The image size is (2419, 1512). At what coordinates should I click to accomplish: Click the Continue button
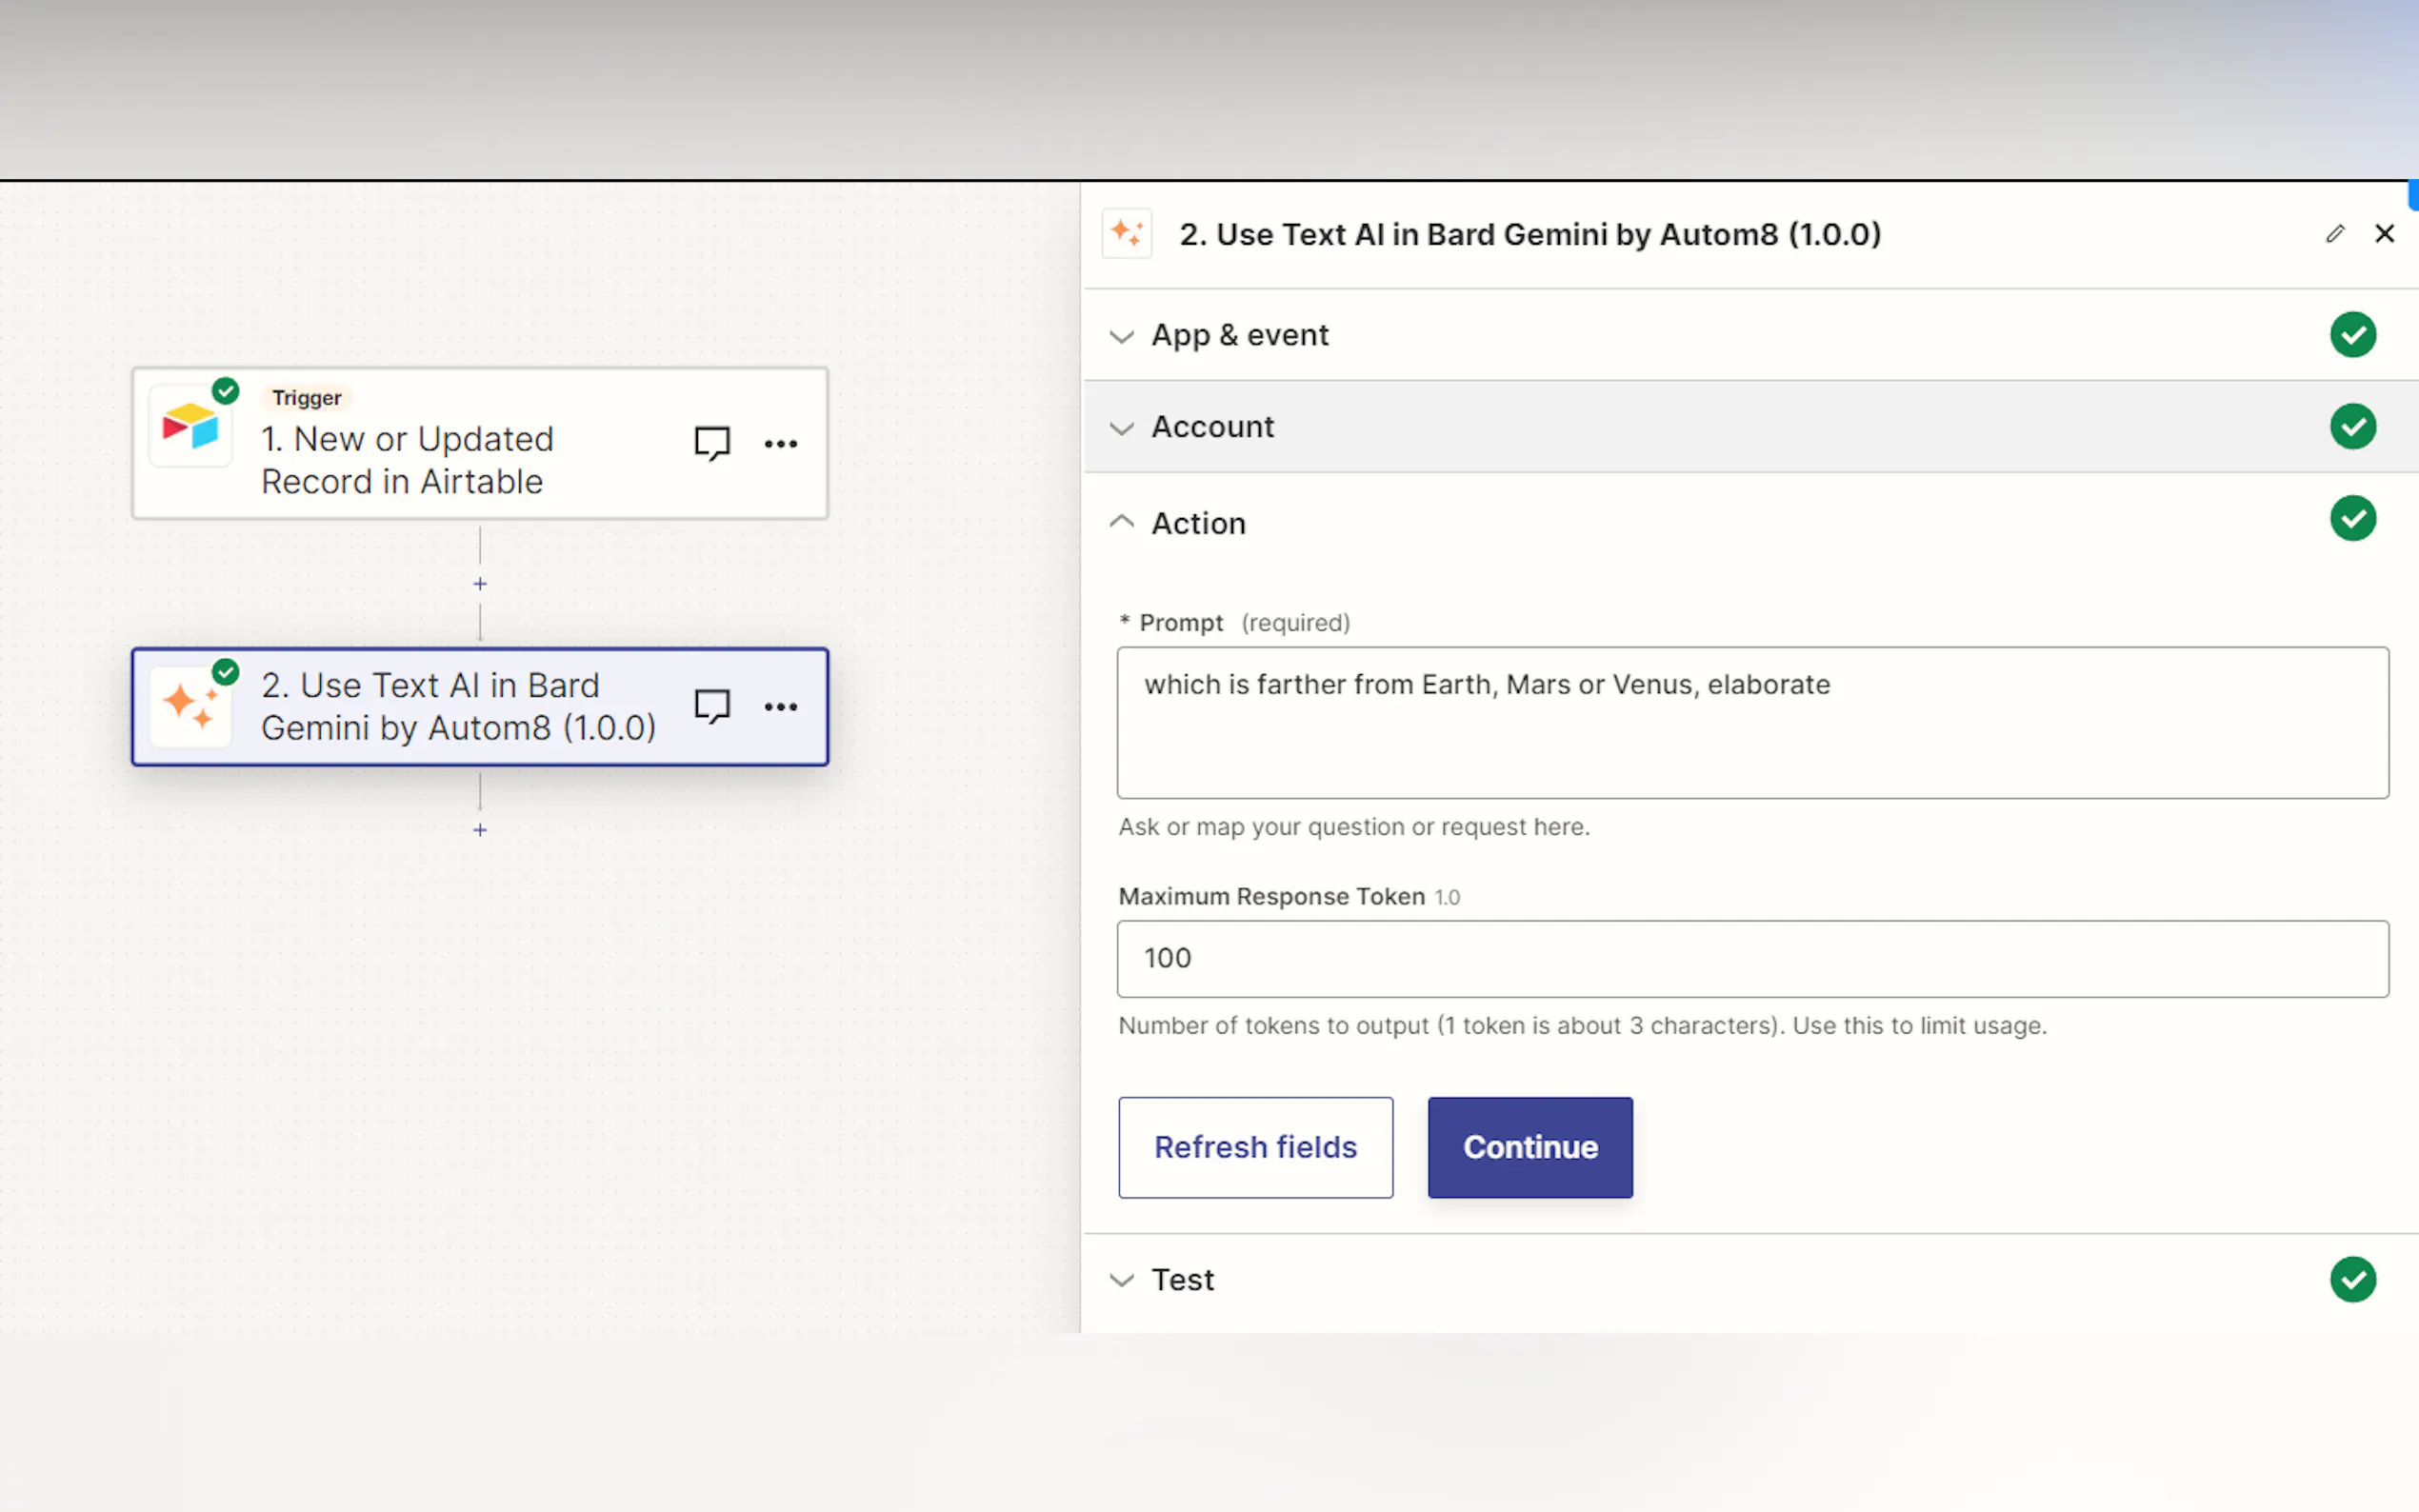tap(1529, 1147)
